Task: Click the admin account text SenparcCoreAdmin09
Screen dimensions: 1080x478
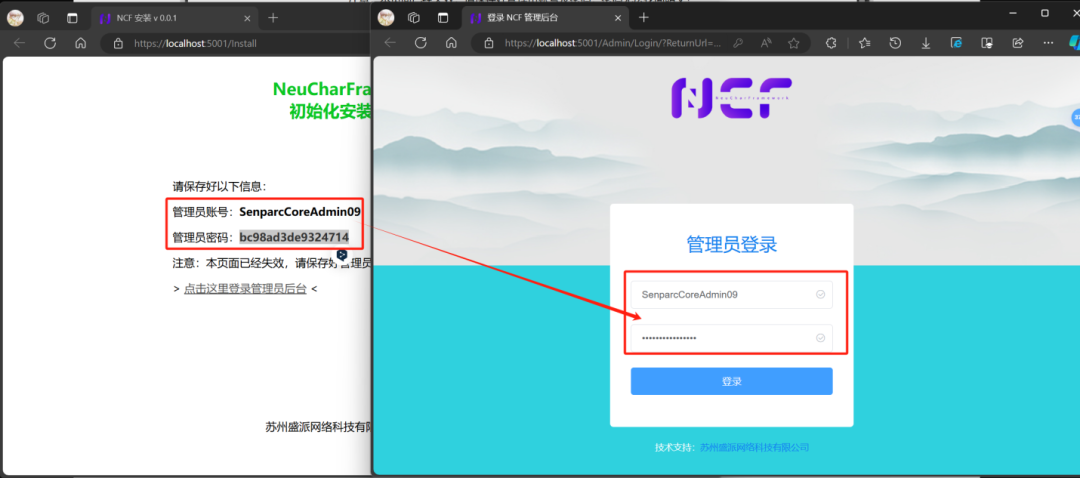Action: tap(300, 211)
